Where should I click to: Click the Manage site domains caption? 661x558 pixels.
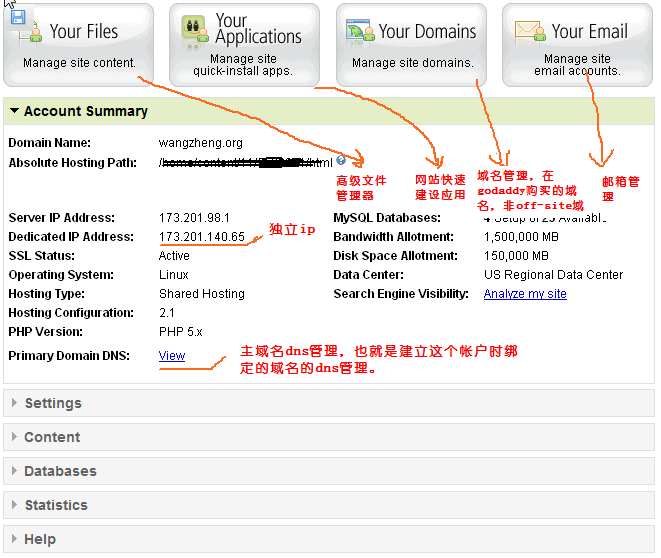click(412, 63)
